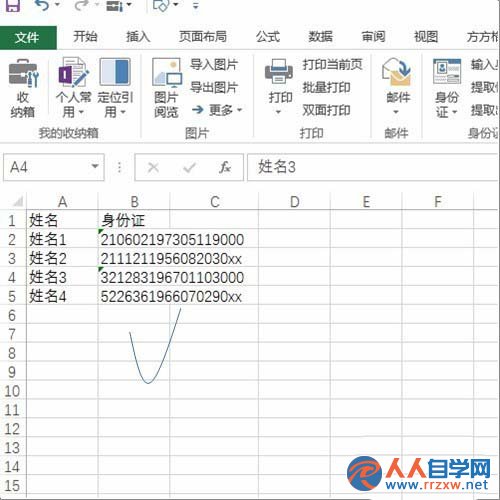Click the formula bar showing 姓名3

373,167
